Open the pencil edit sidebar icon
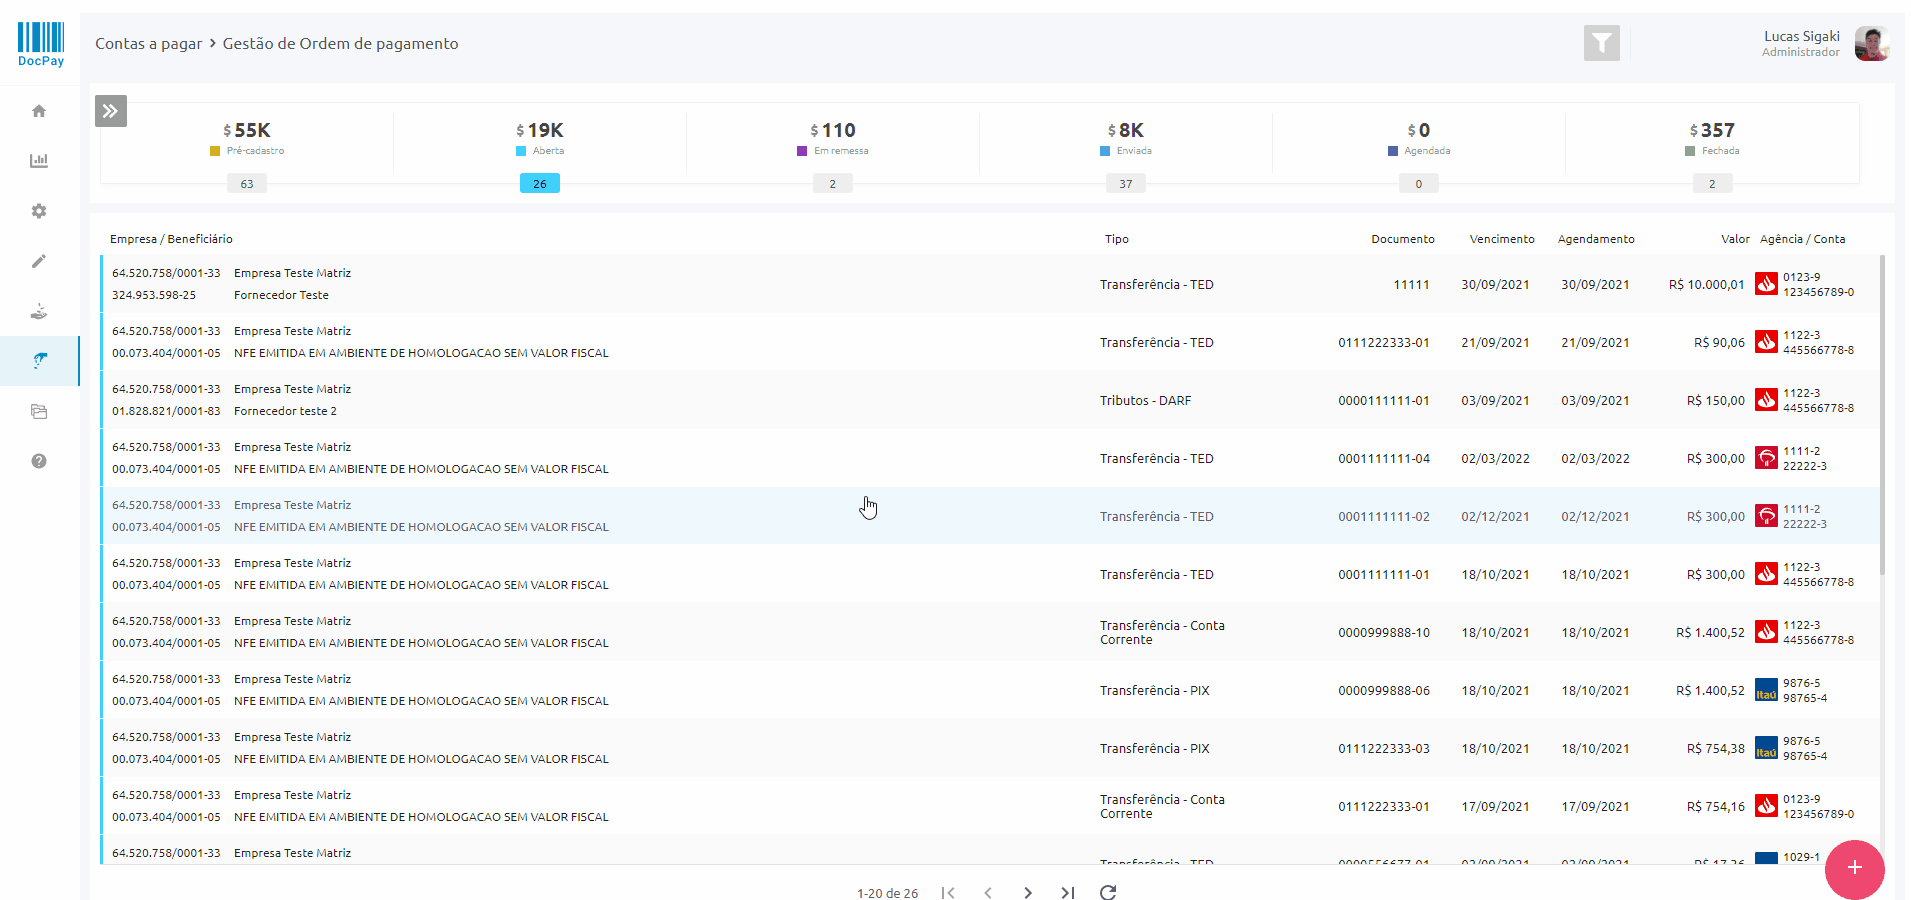 coord(39,261)
